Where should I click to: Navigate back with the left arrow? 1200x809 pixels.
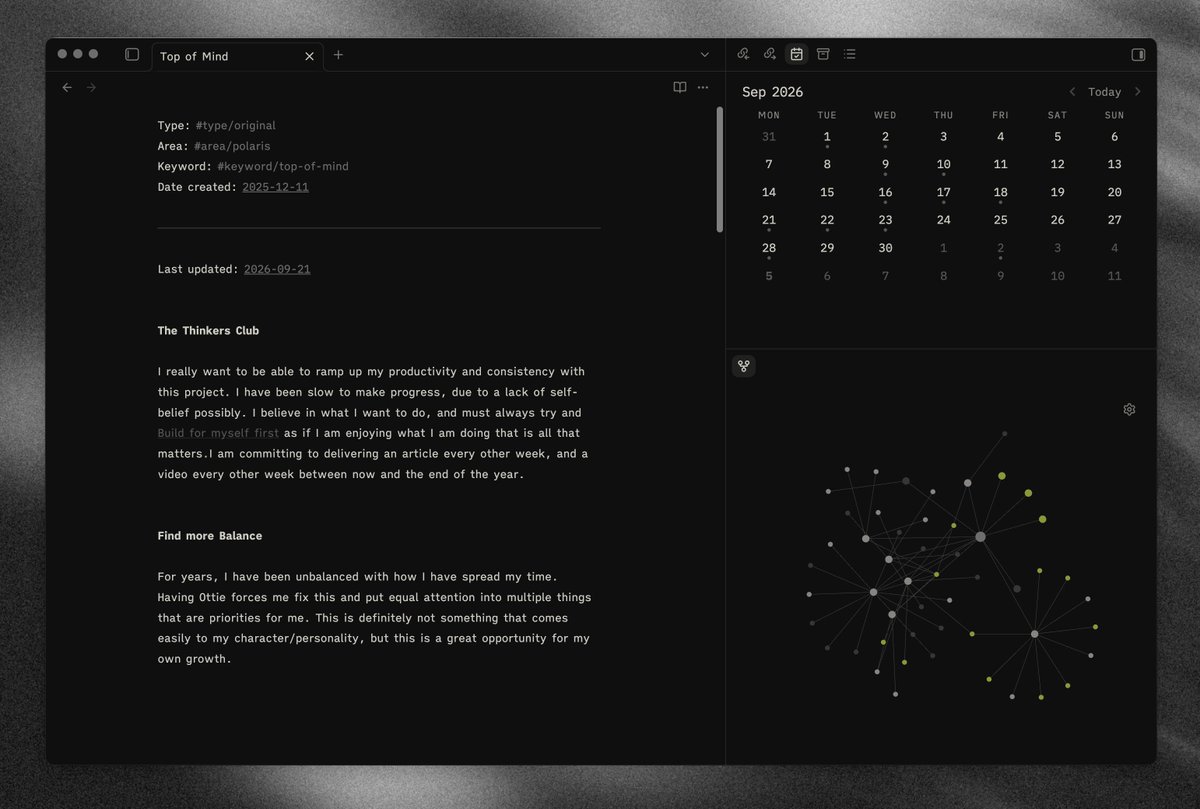(67, 88)
